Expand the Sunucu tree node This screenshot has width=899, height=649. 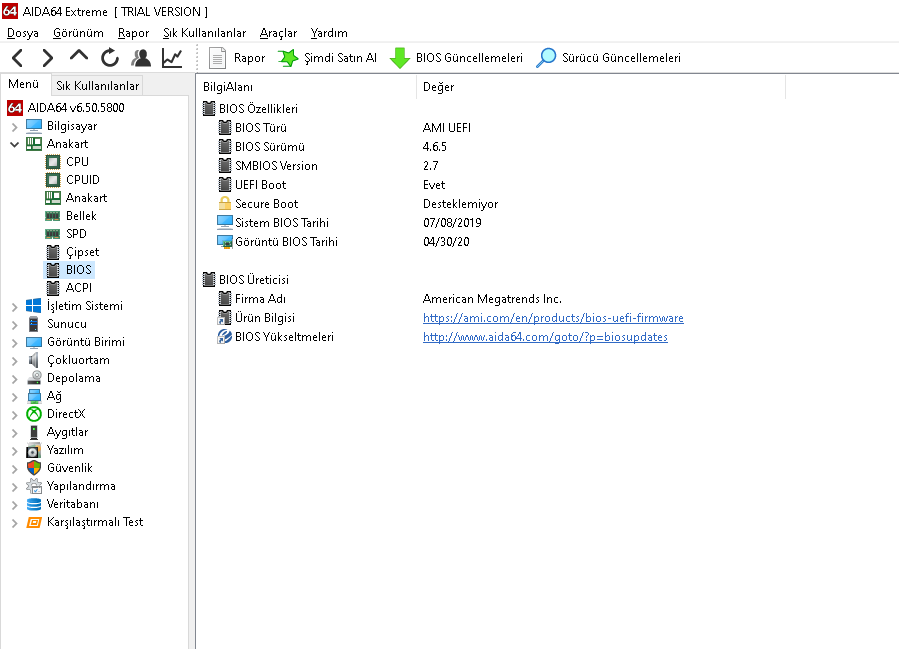point(15,324)
